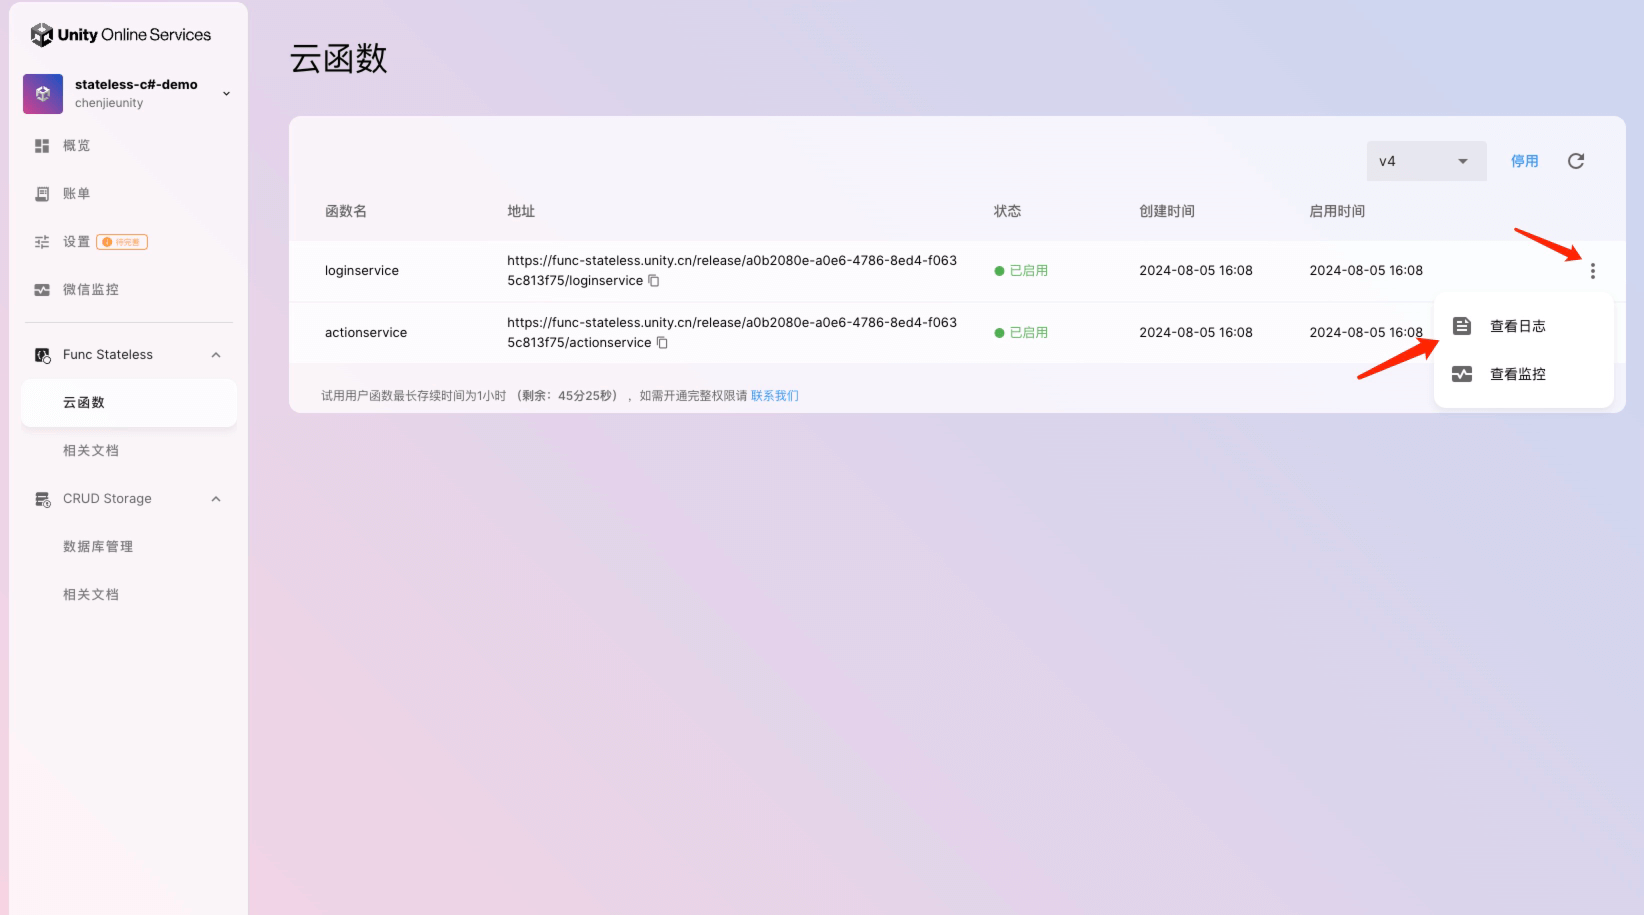Click the Unity Online Services logo
The width and height of the screenshot is (1644, 915).
tap(121, 35)
